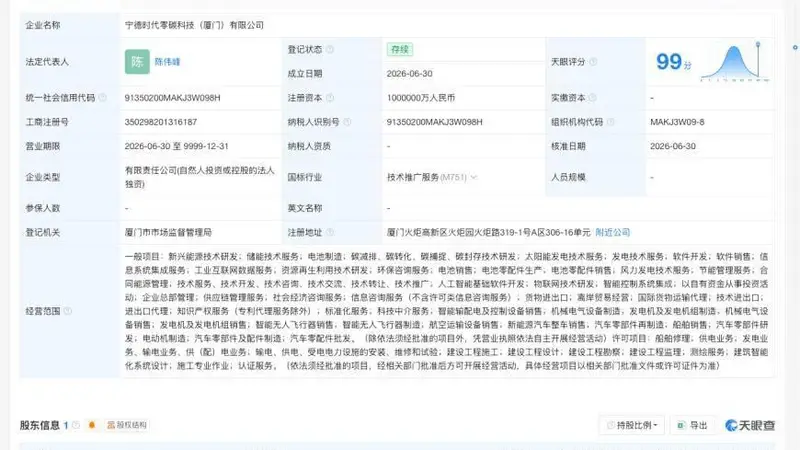
Task: Select organization code MAKJ3W09-8
Action: click(677, 122)
